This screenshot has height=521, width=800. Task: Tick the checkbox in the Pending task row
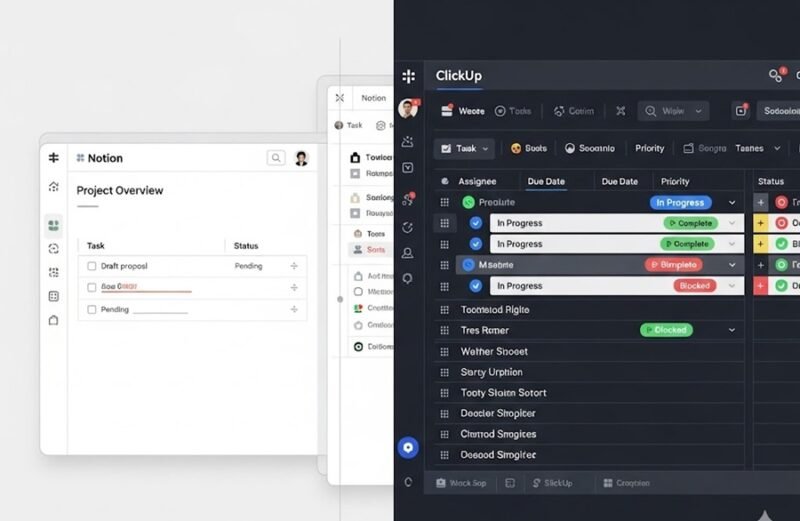tap(92, 309)
